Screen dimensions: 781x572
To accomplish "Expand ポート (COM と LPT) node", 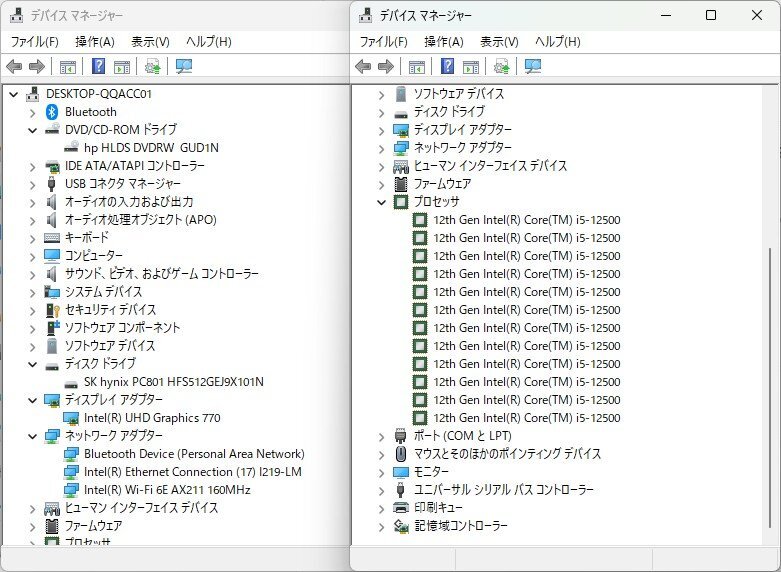I will coord(382,436).
